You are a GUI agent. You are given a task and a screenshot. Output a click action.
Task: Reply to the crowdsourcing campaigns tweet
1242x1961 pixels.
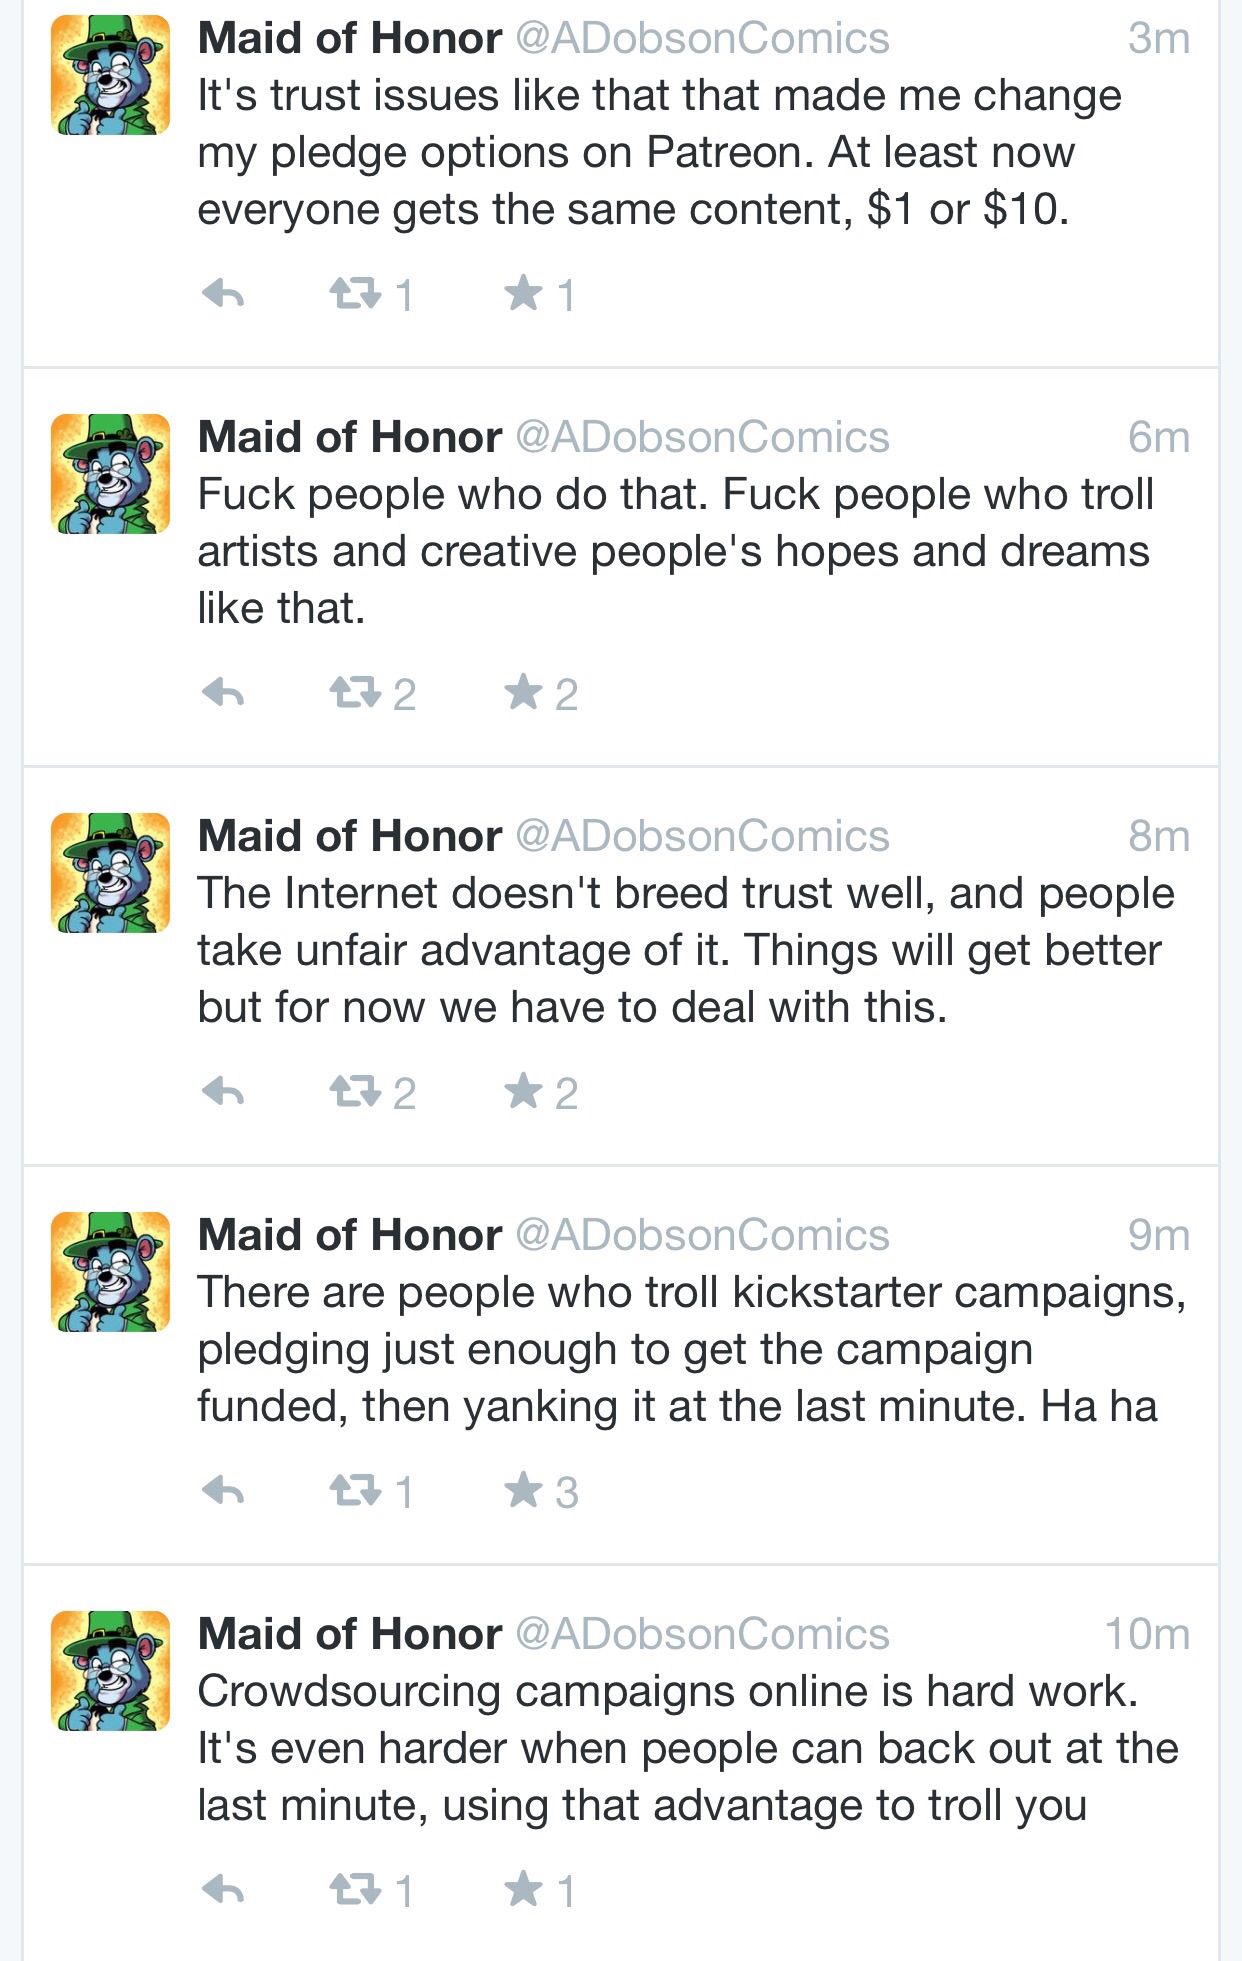(x=223, y=1890)
